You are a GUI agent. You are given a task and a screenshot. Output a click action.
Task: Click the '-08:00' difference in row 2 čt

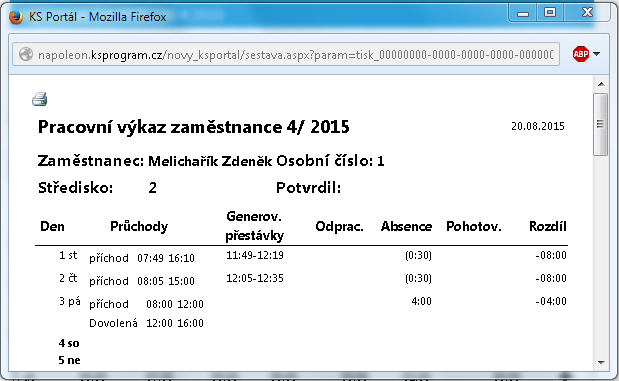pyautogui.click(x=551, y=278)
